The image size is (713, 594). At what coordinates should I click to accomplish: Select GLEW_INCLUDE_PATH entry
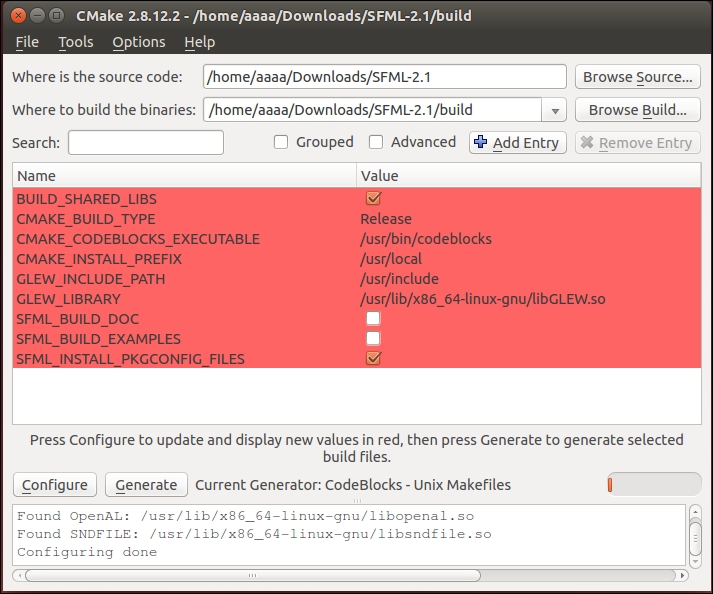point(91,279)
